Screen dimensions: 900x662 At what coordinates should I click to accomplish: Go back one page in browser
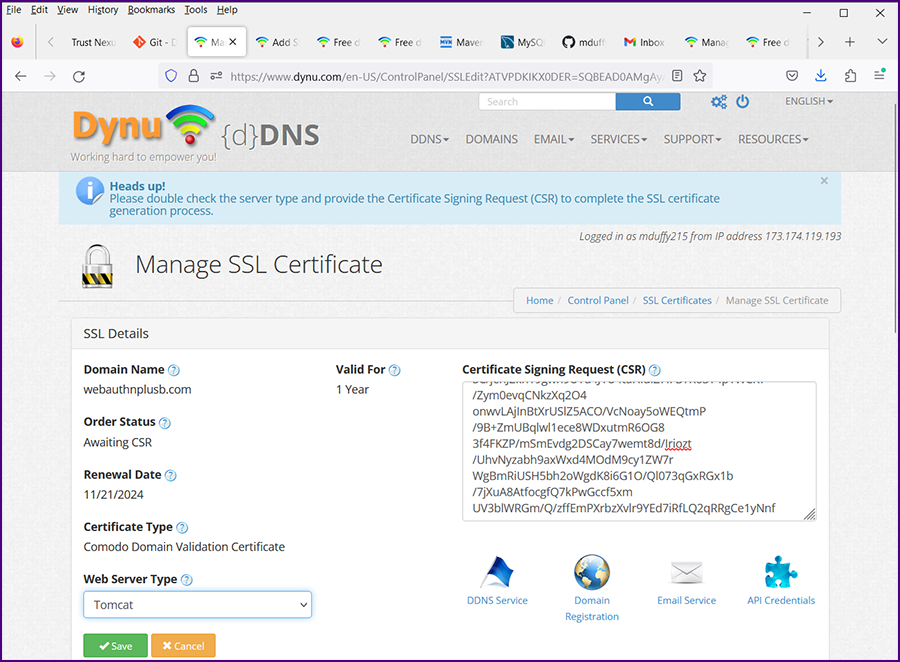pos(21,76)
